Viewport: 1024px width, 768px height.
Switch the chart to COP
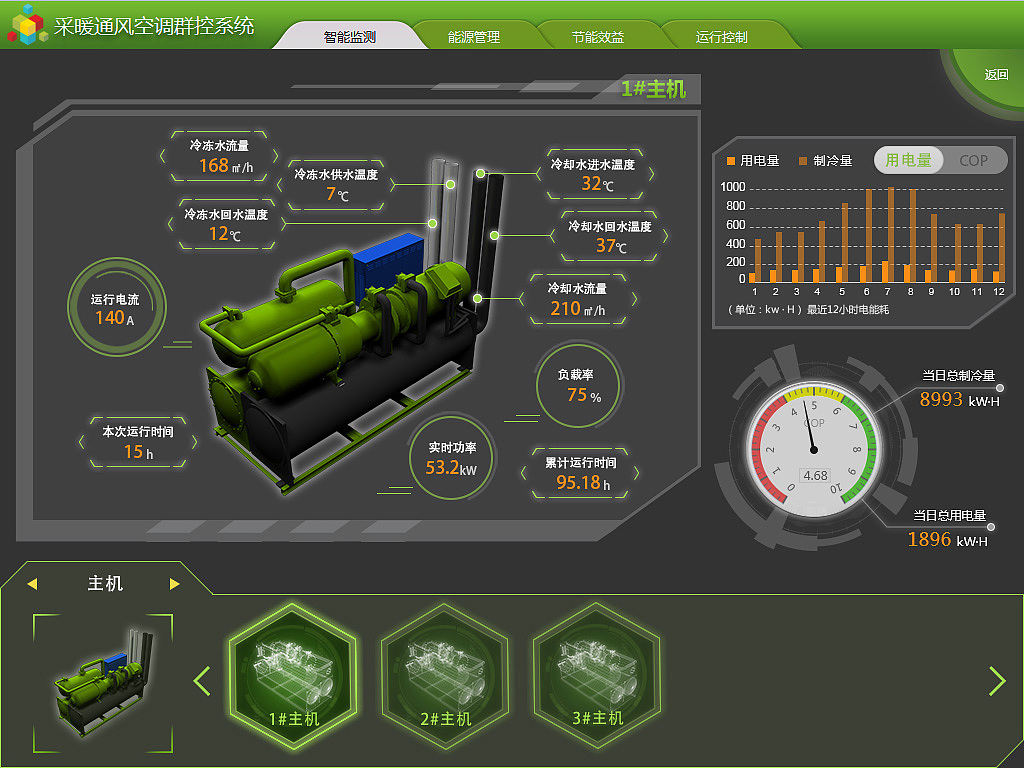coord(974,160)
